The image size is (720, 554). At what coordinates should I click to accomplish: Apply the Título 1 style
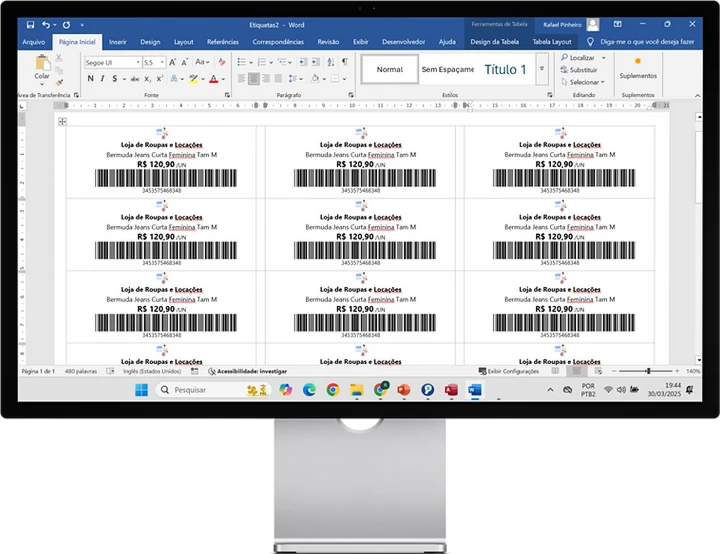(505, 69)
